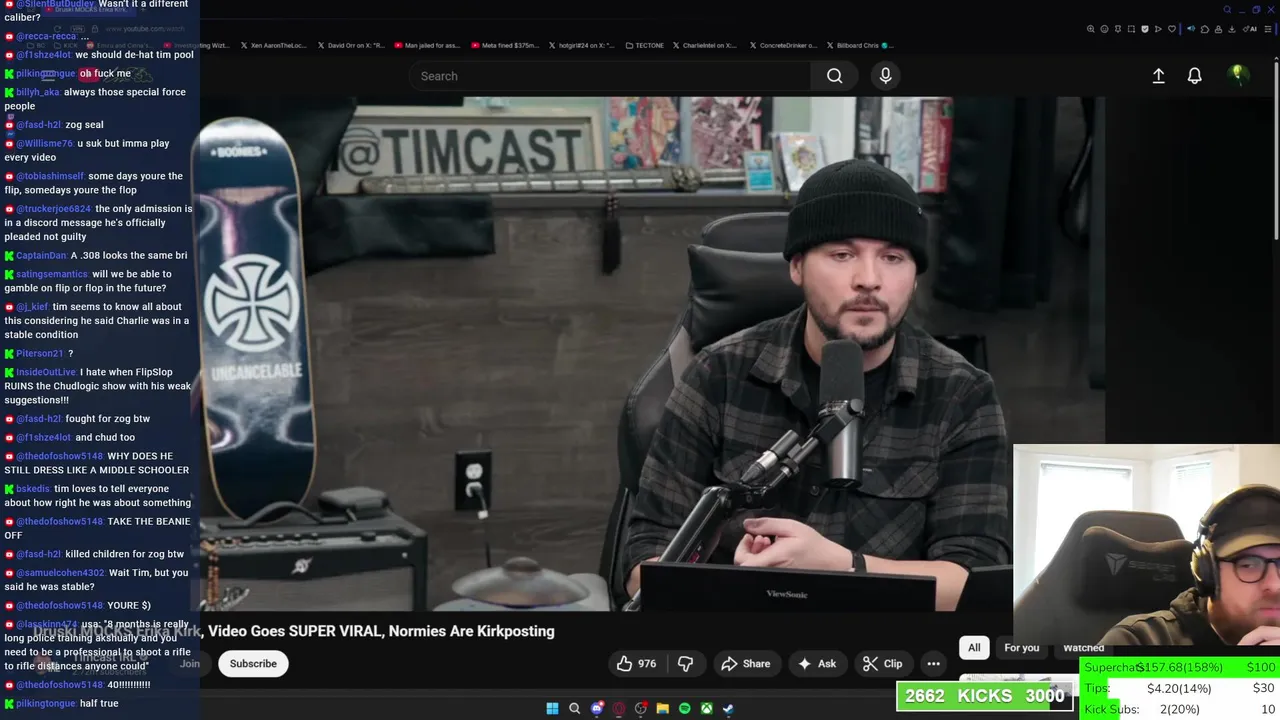Open the three-dot more actions menu
Image resolution: width=1280 pixels, height=720 pixels.
pyautogui.click(x=933, y=664)
